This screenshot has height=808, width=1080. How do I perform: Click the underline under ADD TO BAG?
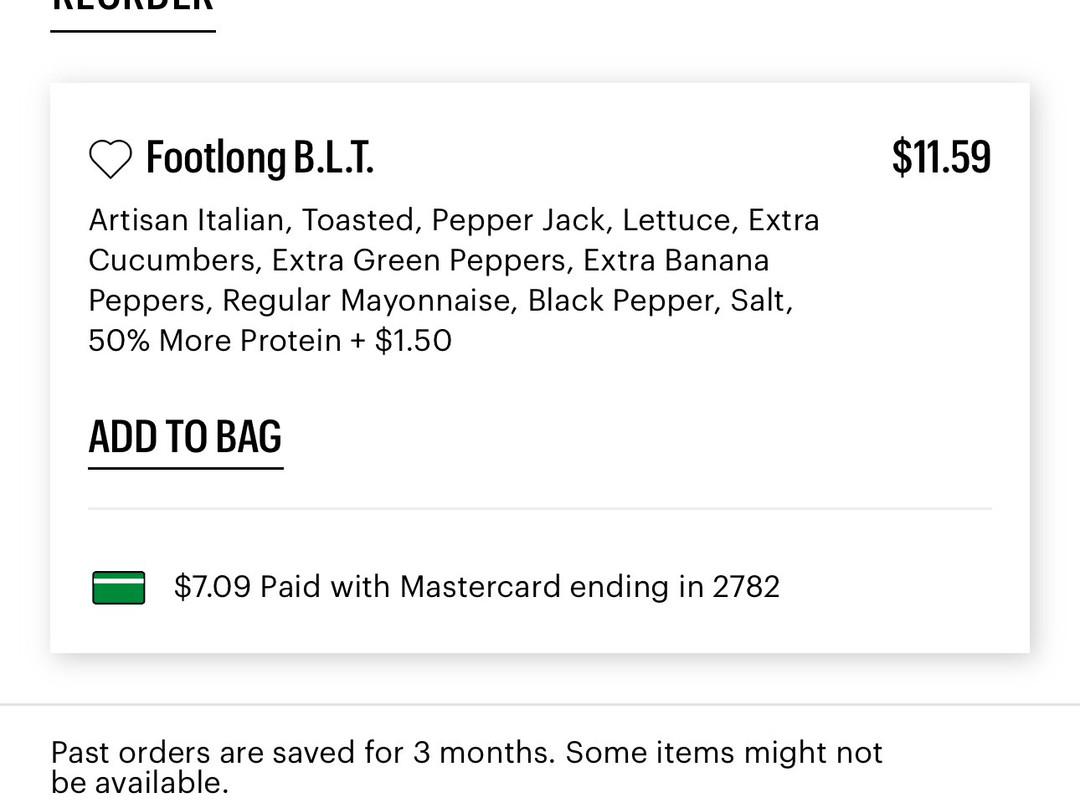186,468
